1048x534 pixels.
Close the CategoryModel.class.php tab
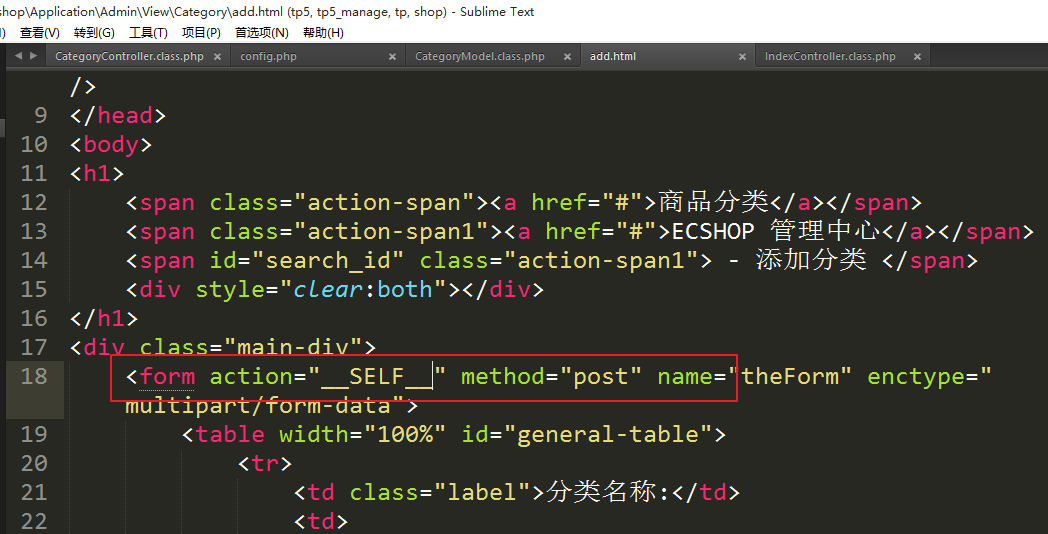click(x=567, y=57)
